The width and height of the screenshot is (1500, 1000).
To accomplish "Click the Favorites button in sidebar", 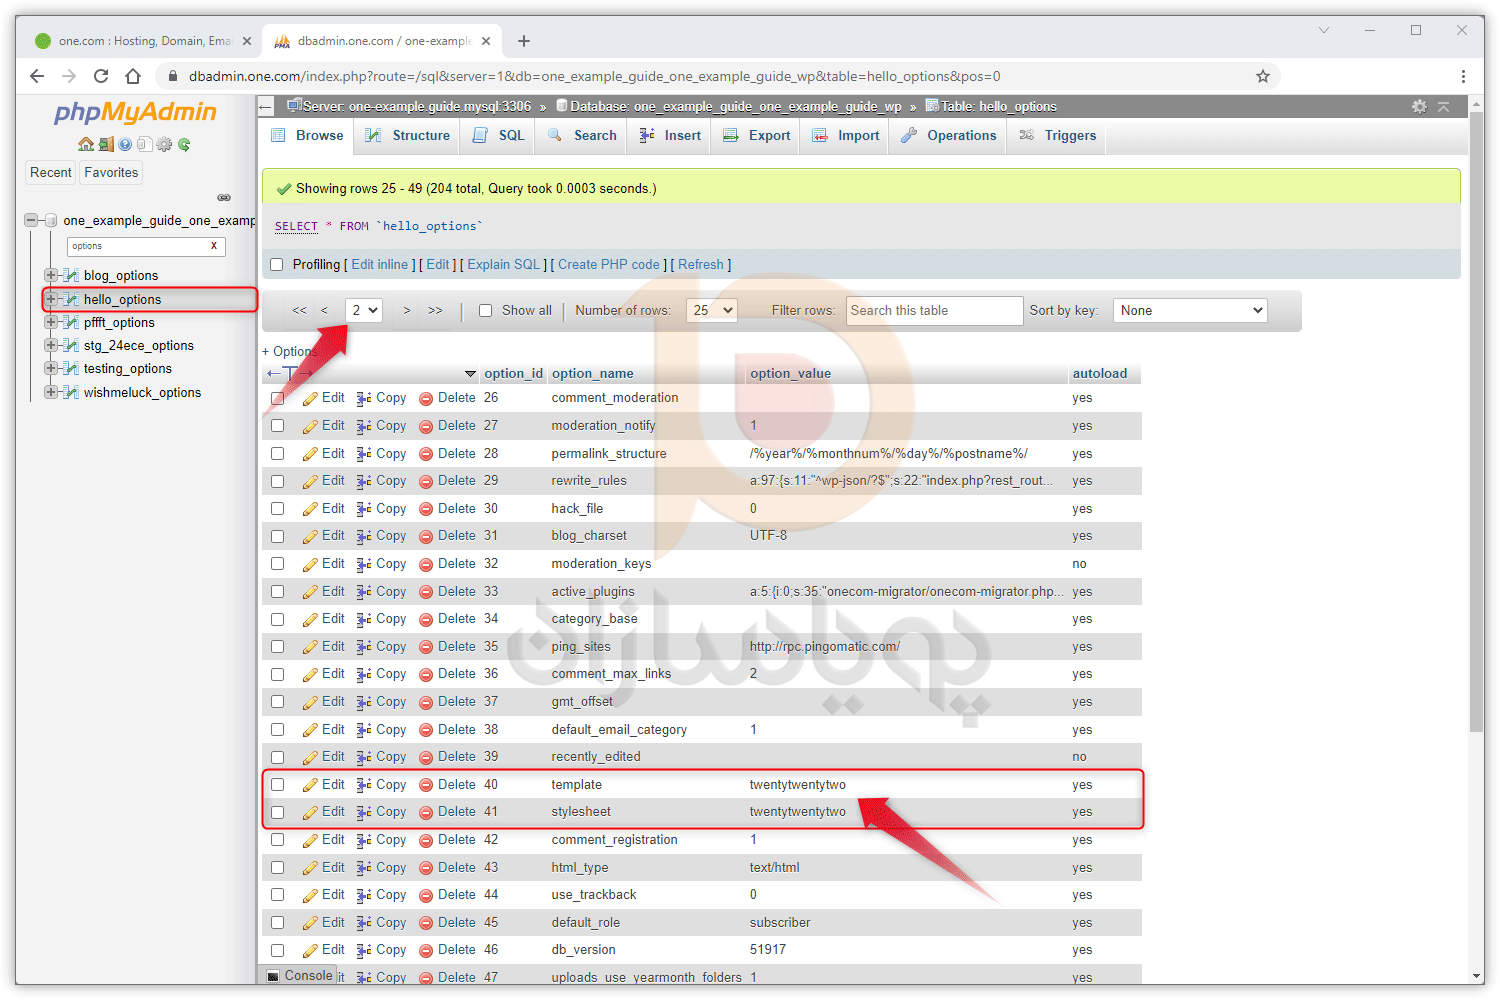I will [x=111, y=173].
